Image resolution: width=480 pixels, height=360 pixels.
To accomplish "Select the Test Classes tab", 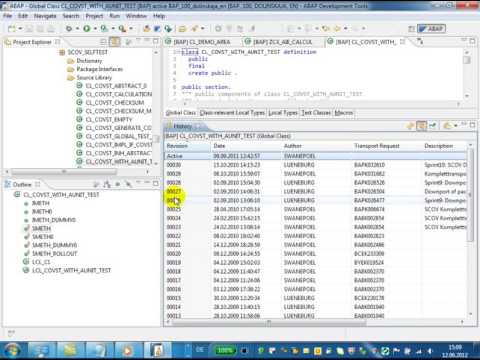I will click(316, 113).
